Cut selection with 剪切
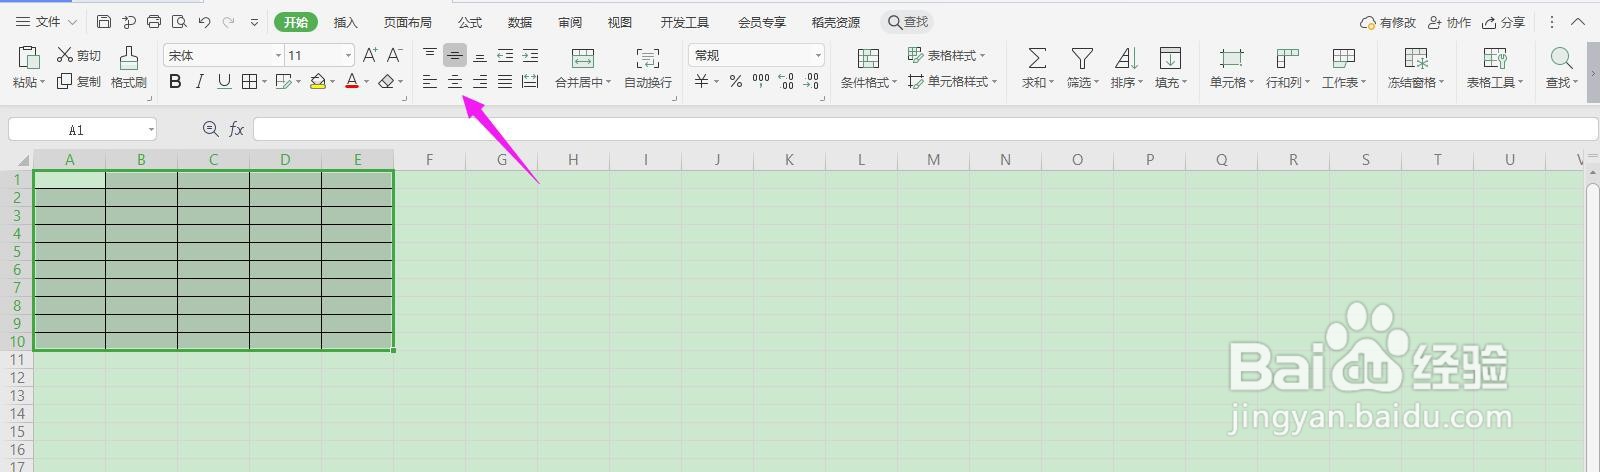Image resolution: width=1600 pixels, height=472 pixels. (79, 55)
